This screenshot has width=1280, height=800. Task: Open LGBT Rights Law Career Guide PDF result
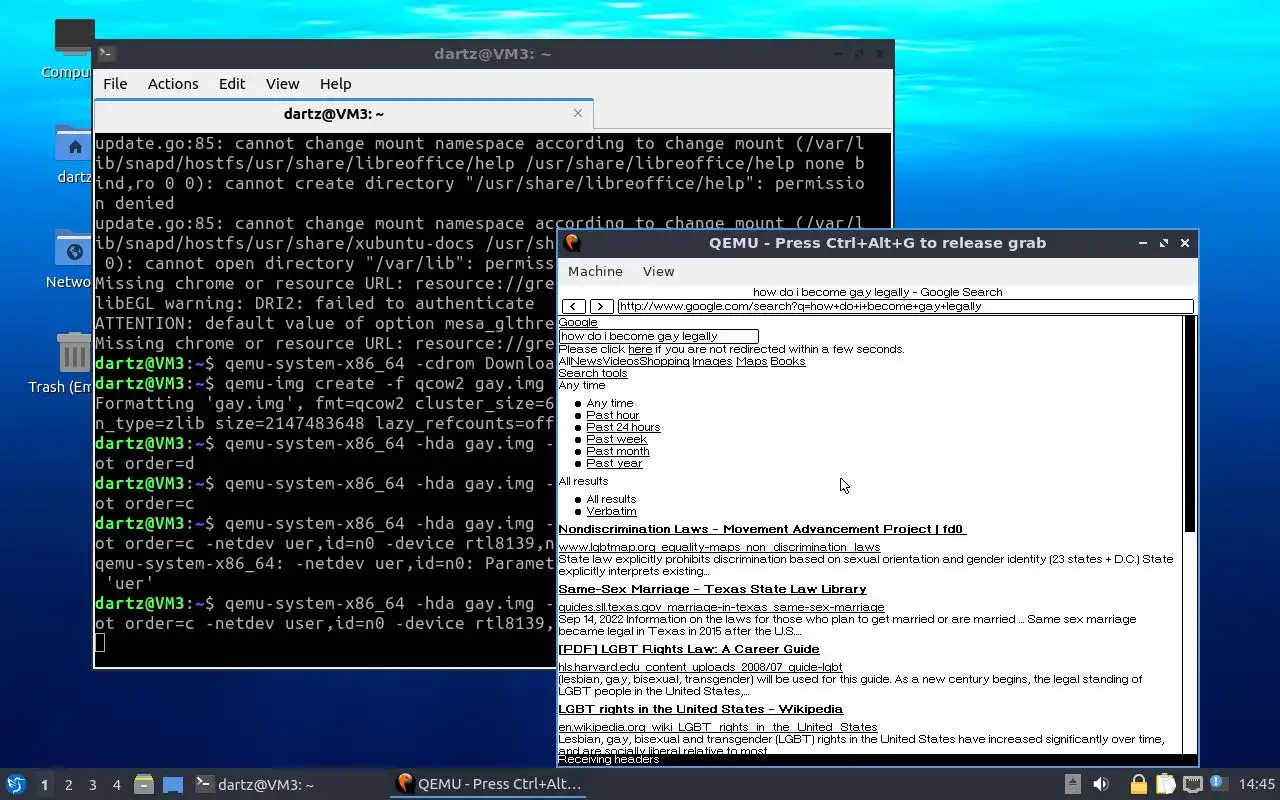coord(688,649)
